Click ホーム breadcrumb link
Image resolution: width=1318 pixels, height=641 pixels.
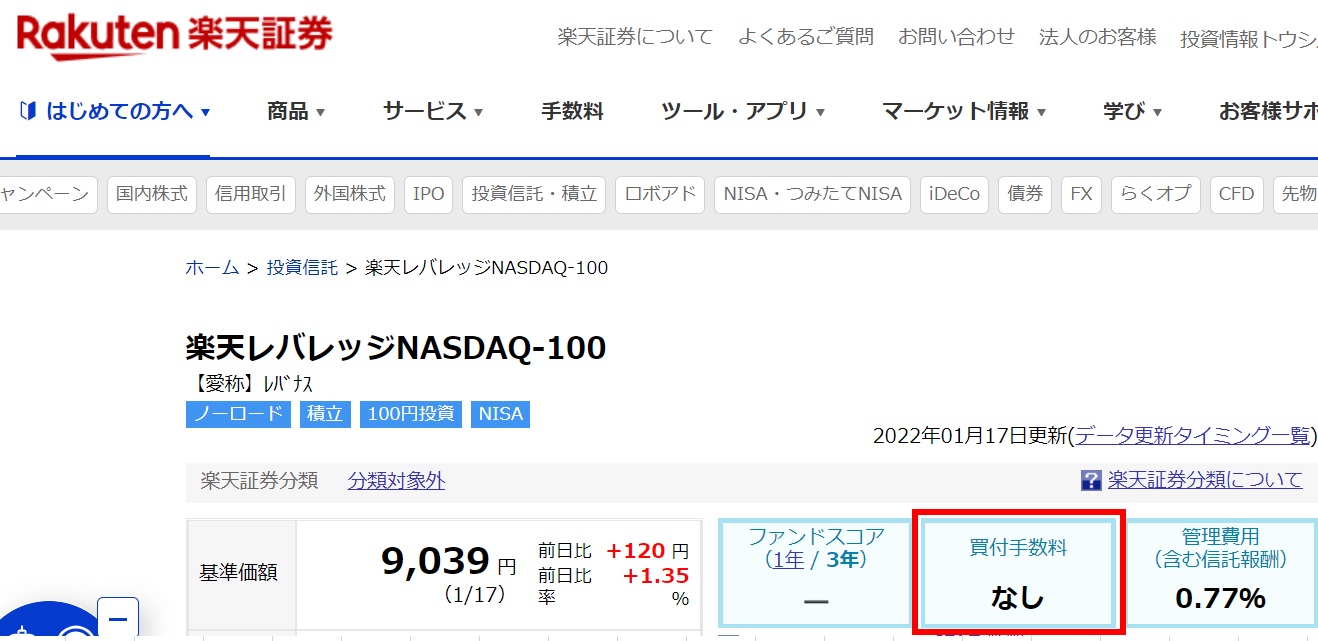[212, 268]
